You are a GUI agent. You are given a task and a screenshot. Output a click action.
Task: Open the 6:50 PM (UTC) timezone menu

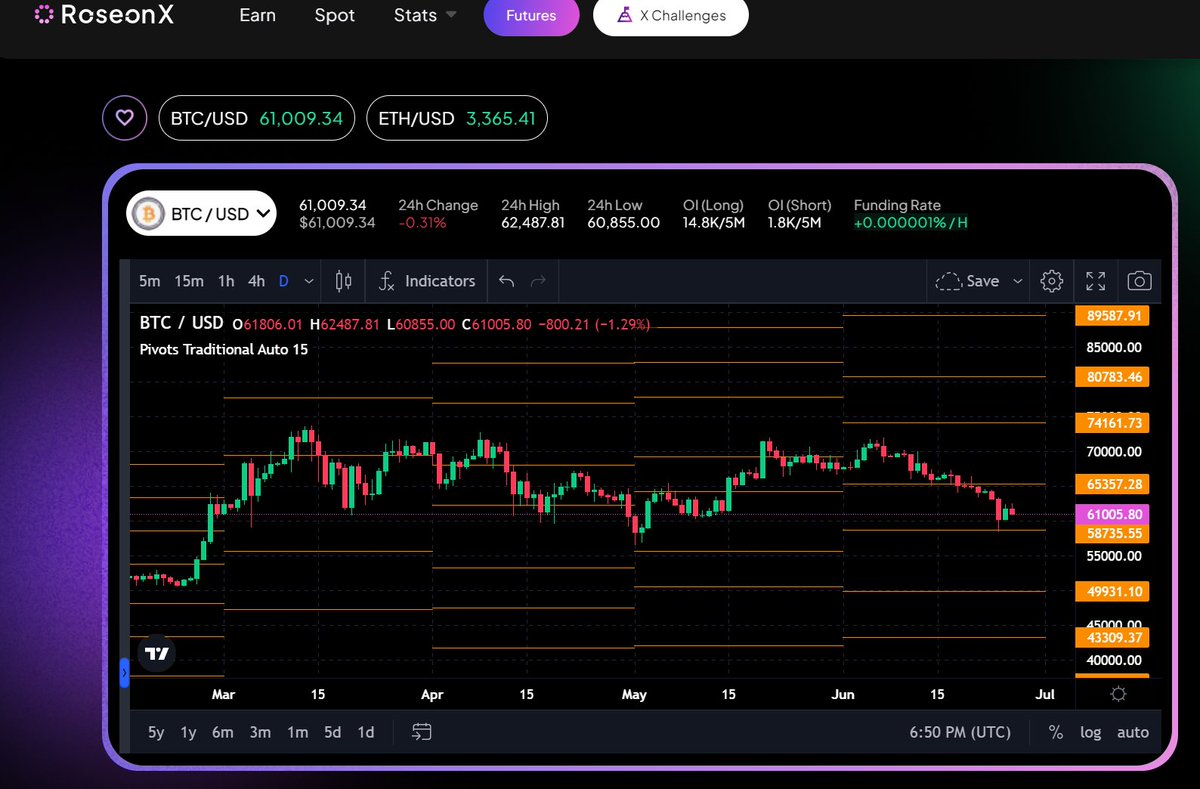tap(960, 732)
